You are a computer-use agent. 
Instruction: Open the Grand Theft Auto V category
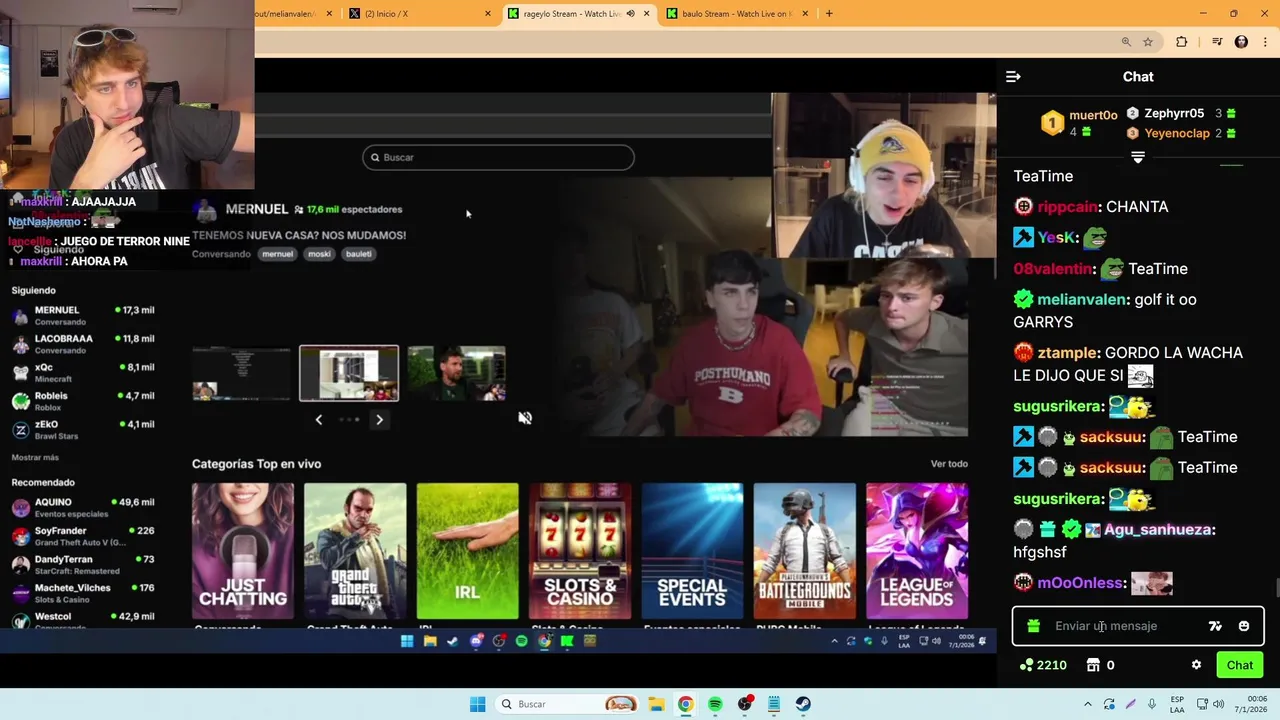(355, 551)
